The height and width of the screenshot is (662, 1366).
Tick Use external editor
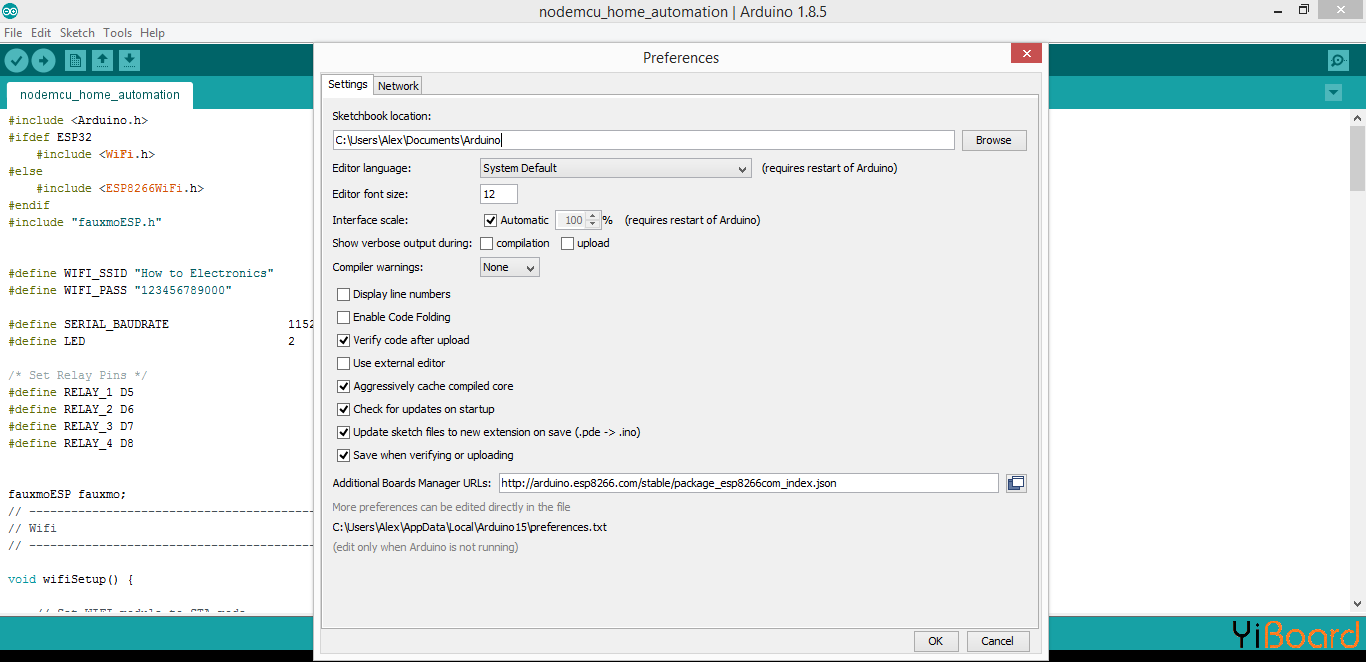pos(344,363)
